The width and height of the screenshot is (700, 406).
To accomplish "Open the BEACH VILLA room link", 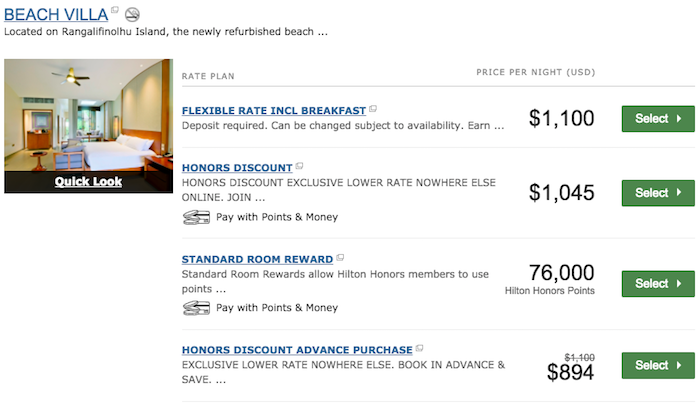I will tap(56, 15).
